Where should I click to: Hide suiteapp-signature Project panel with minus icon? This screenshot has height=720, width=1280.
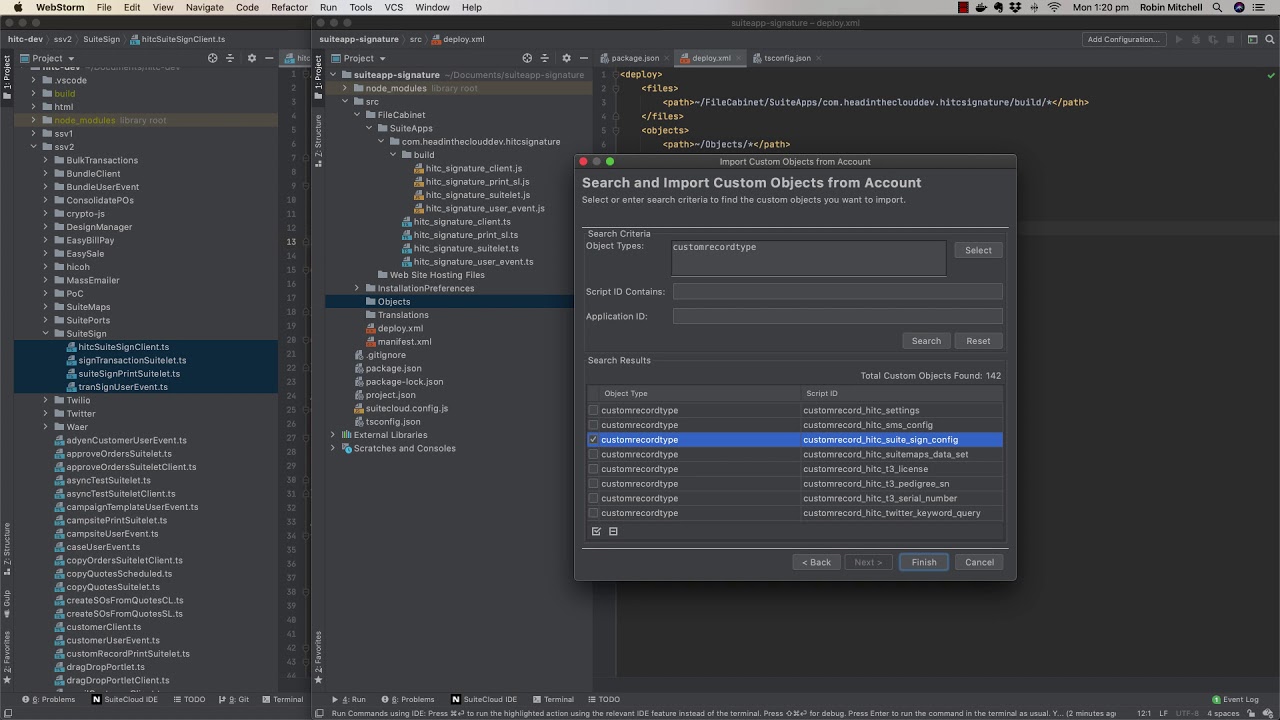coord(582,58)
